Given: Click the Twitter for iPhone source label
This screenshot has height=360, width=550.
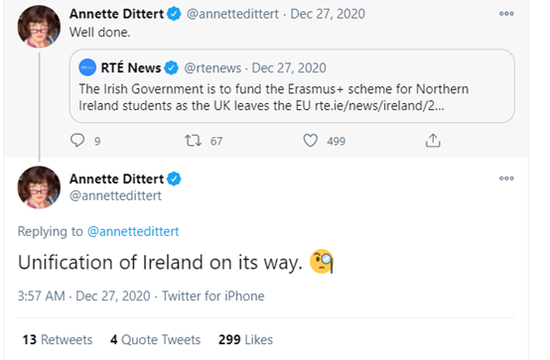Looking at the screenshot, I should click(213, 296).
